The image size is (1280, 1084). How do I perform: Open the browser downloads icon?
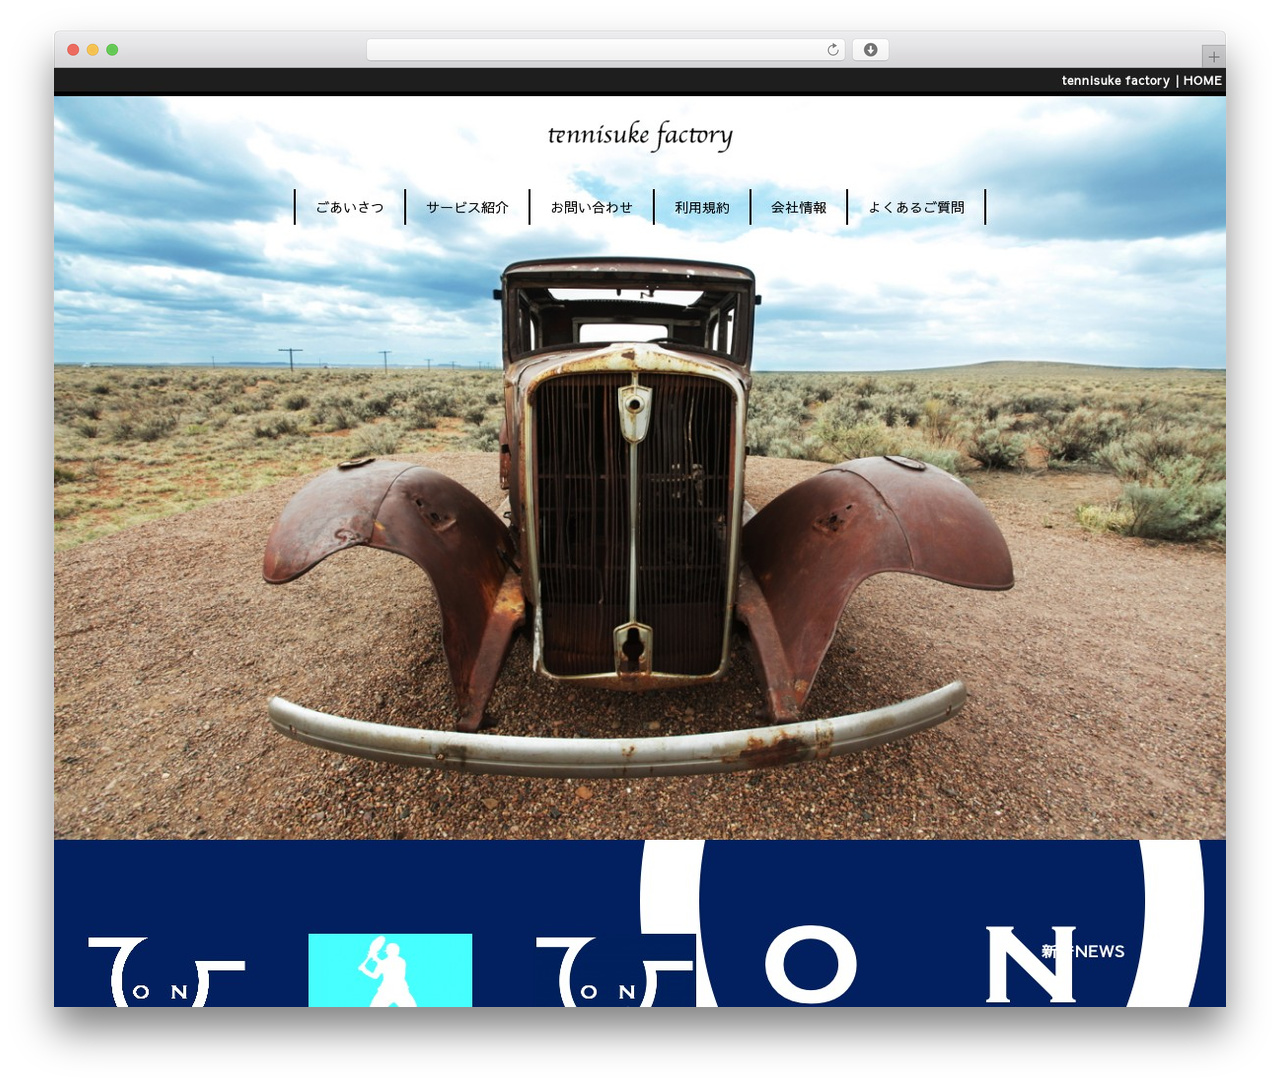pos(870,50)
